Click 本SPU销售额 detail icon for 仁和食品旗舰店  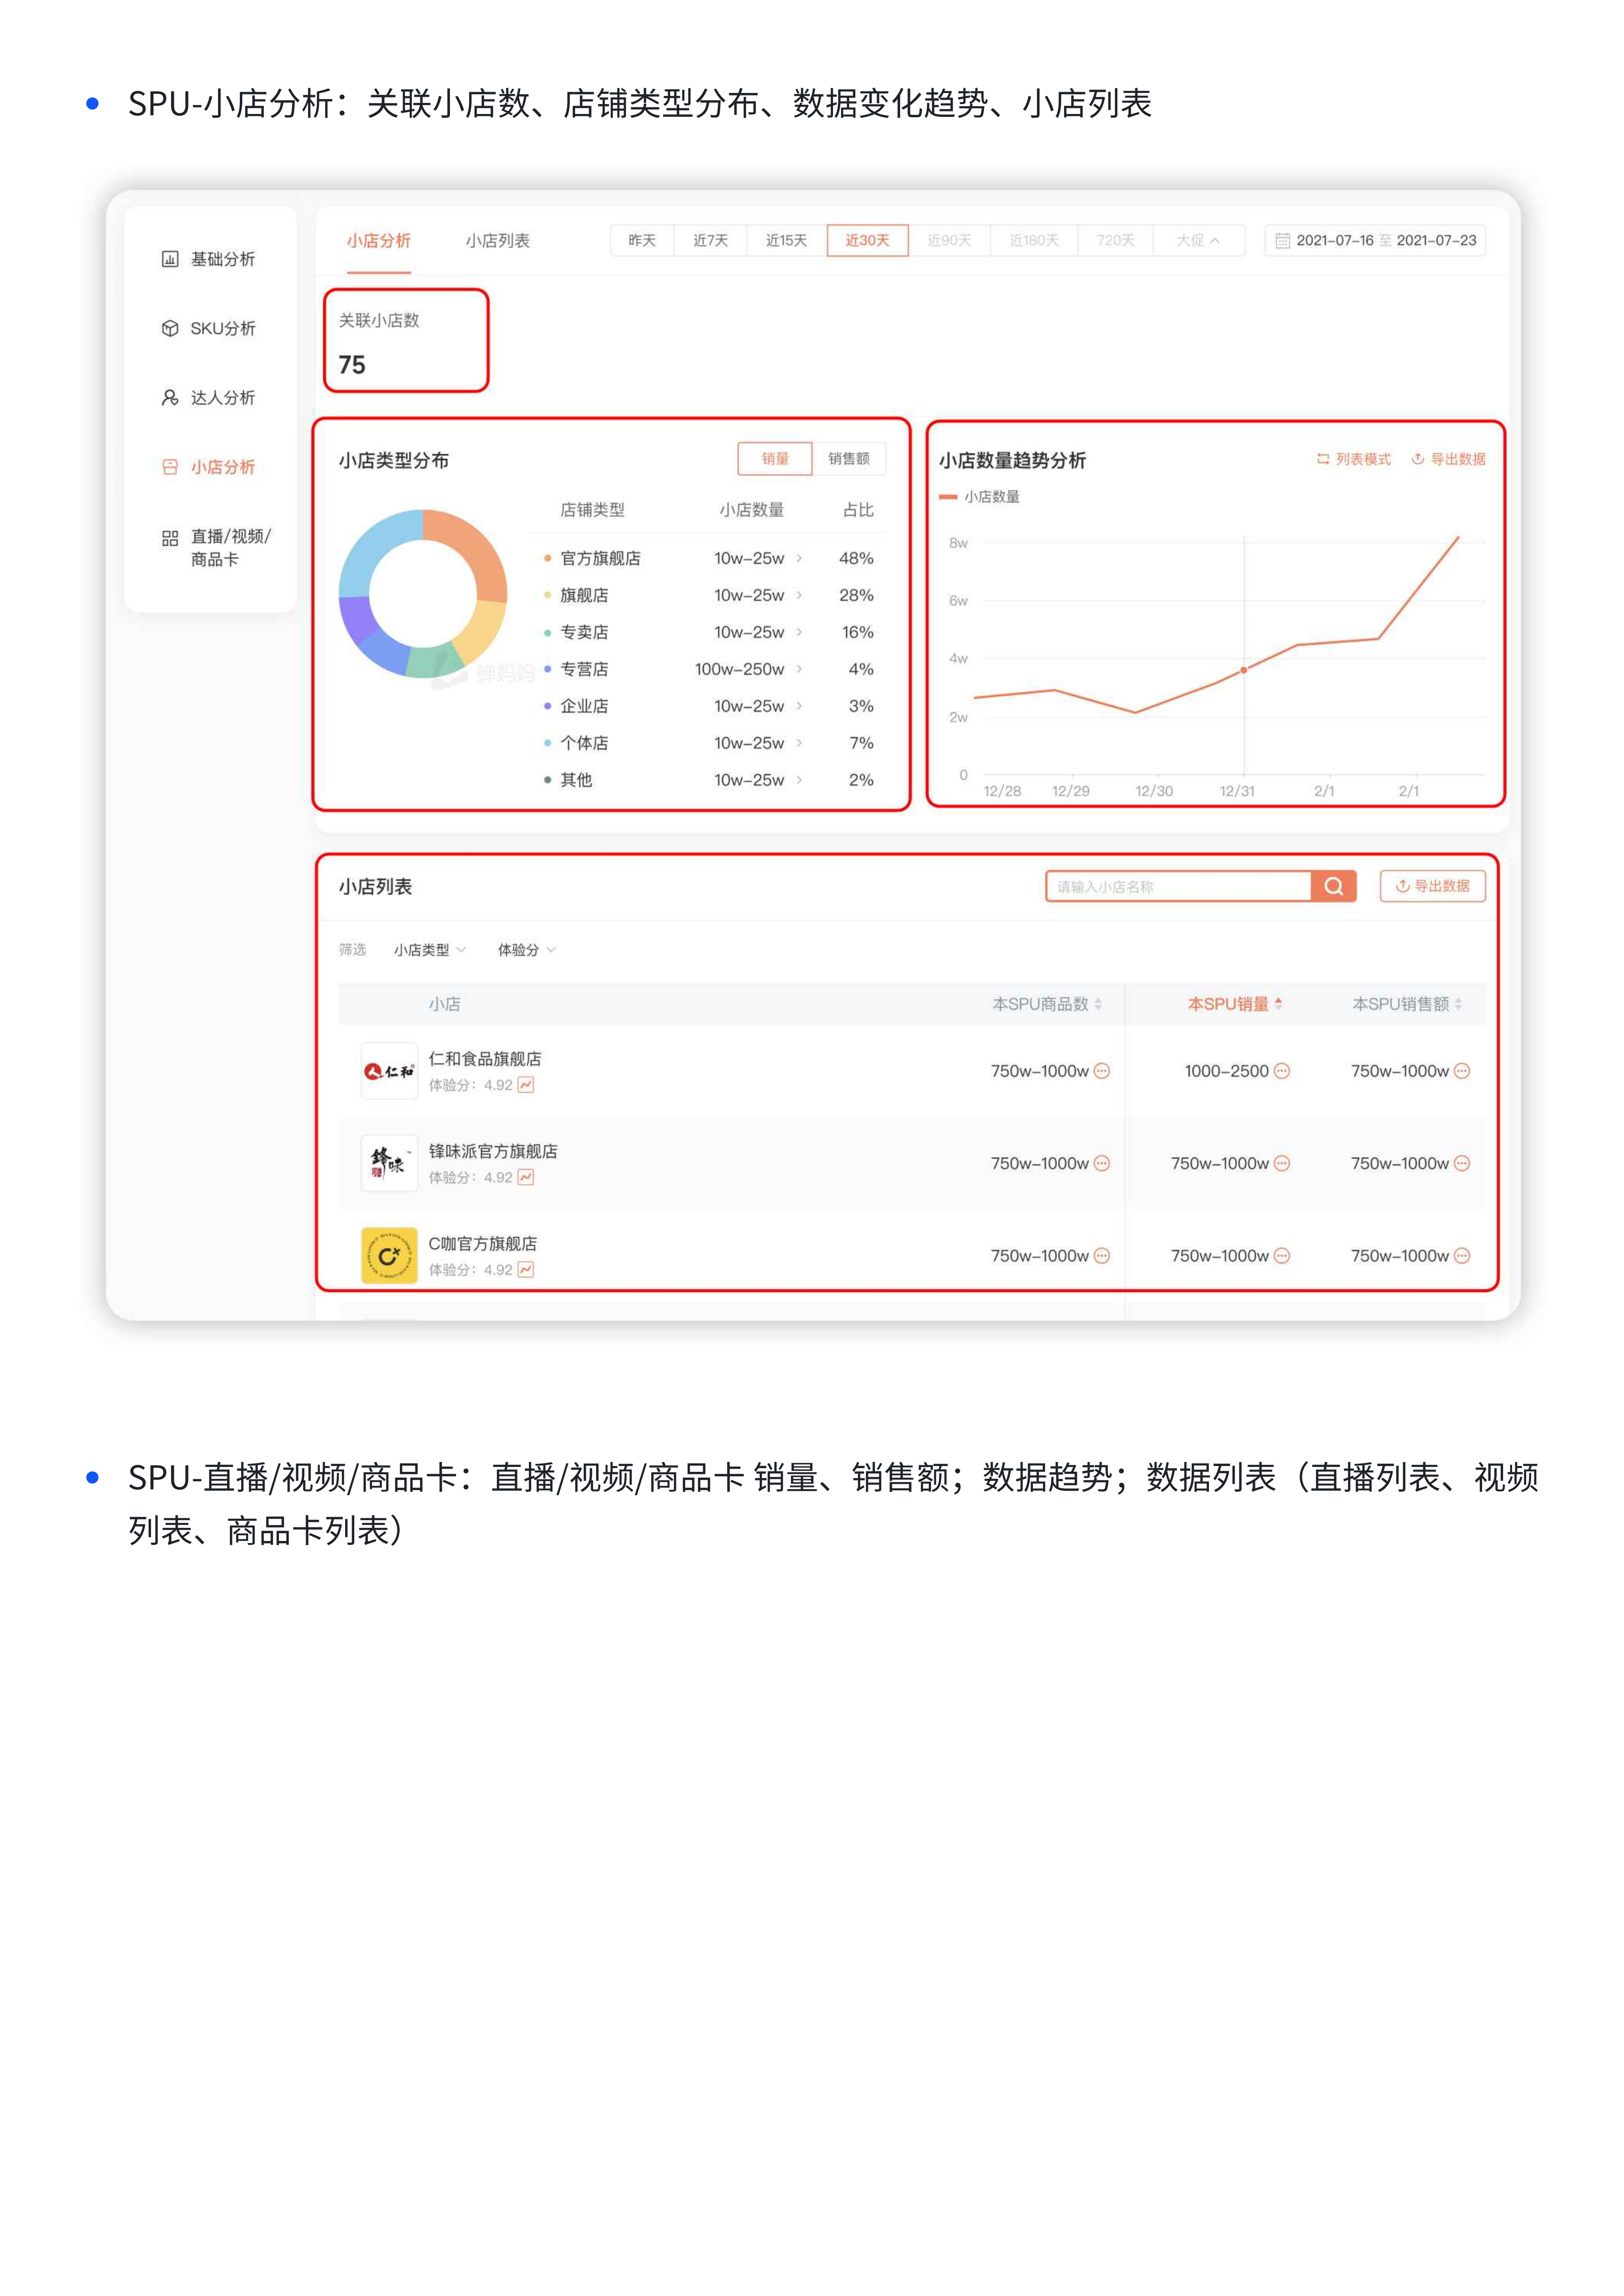(1462, 1071)
